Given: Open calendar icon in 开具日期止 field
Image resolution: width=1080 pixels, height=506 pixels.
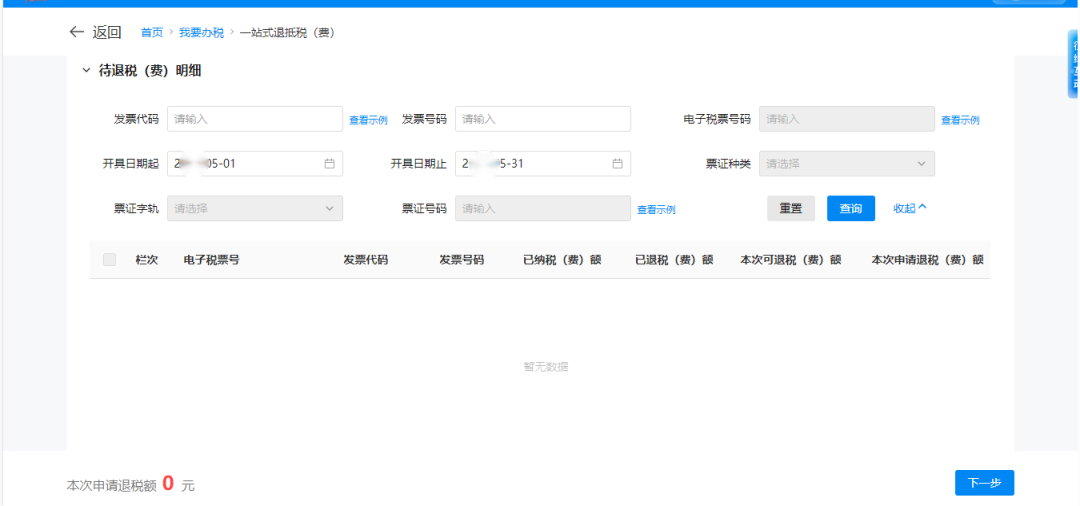Looking at the screenshot, I should (617, 164).
